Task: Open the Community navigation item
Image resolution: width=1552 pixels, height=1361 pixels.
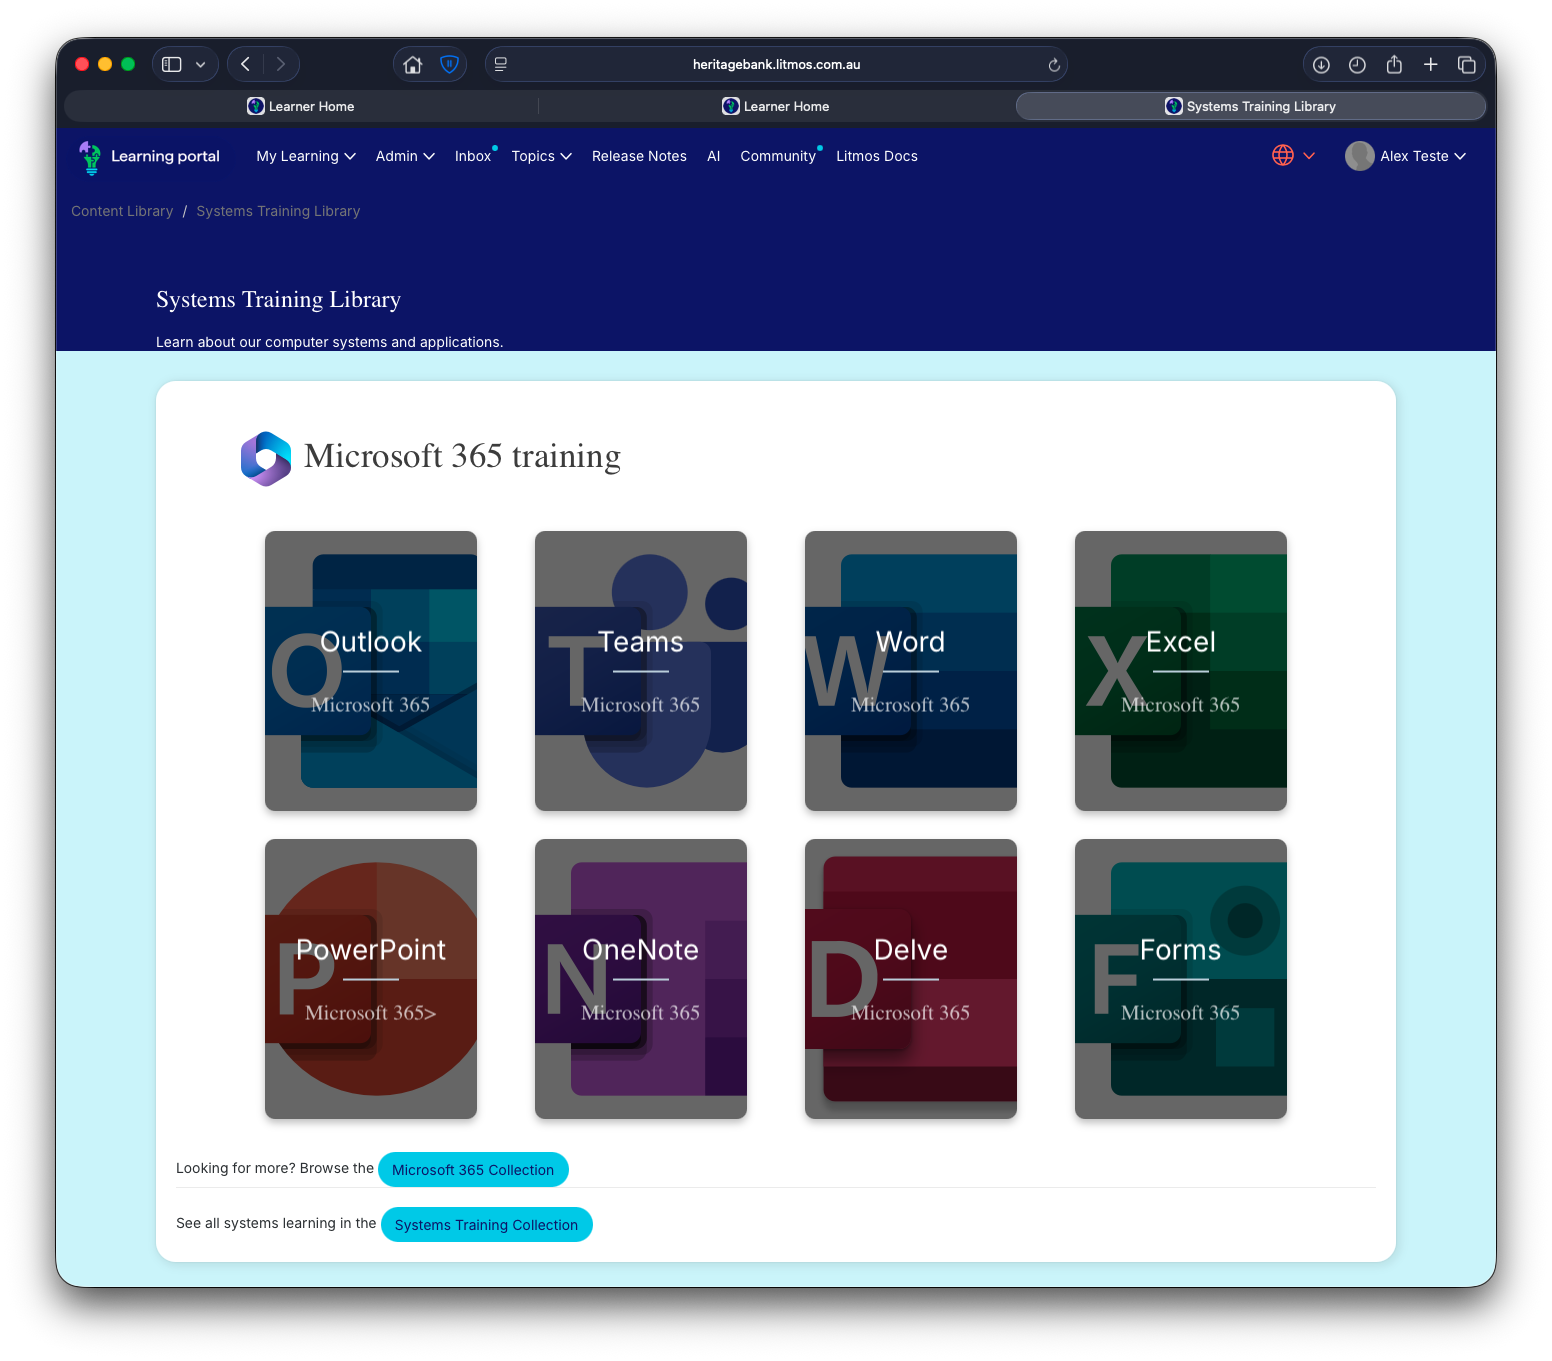Action: (778, 156)
